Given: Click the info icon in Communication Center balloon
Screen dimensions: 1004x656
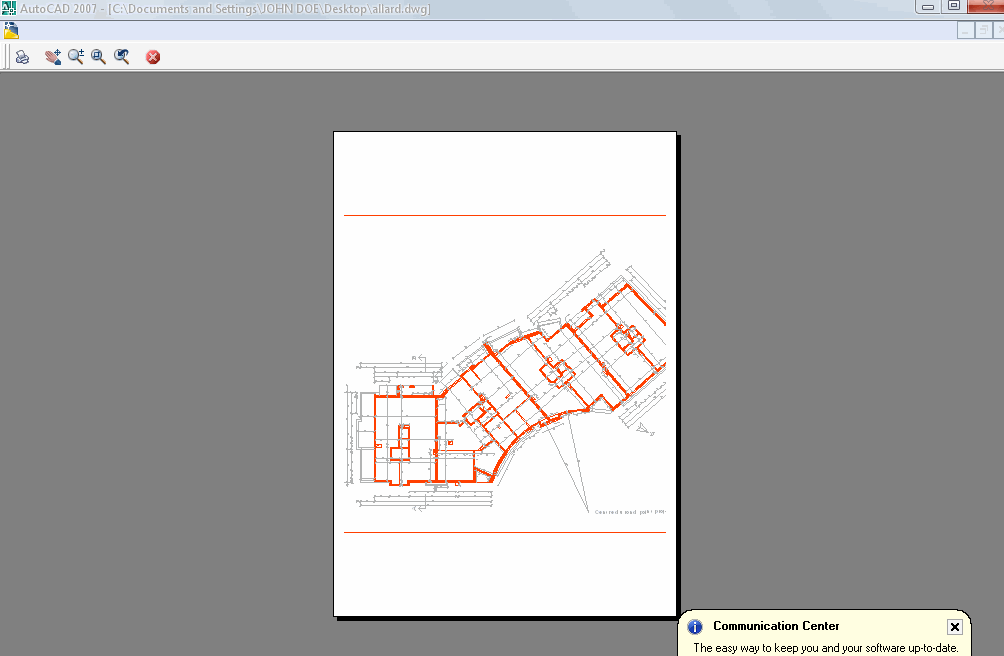Looking at the screenshot, I should (695, 627).
